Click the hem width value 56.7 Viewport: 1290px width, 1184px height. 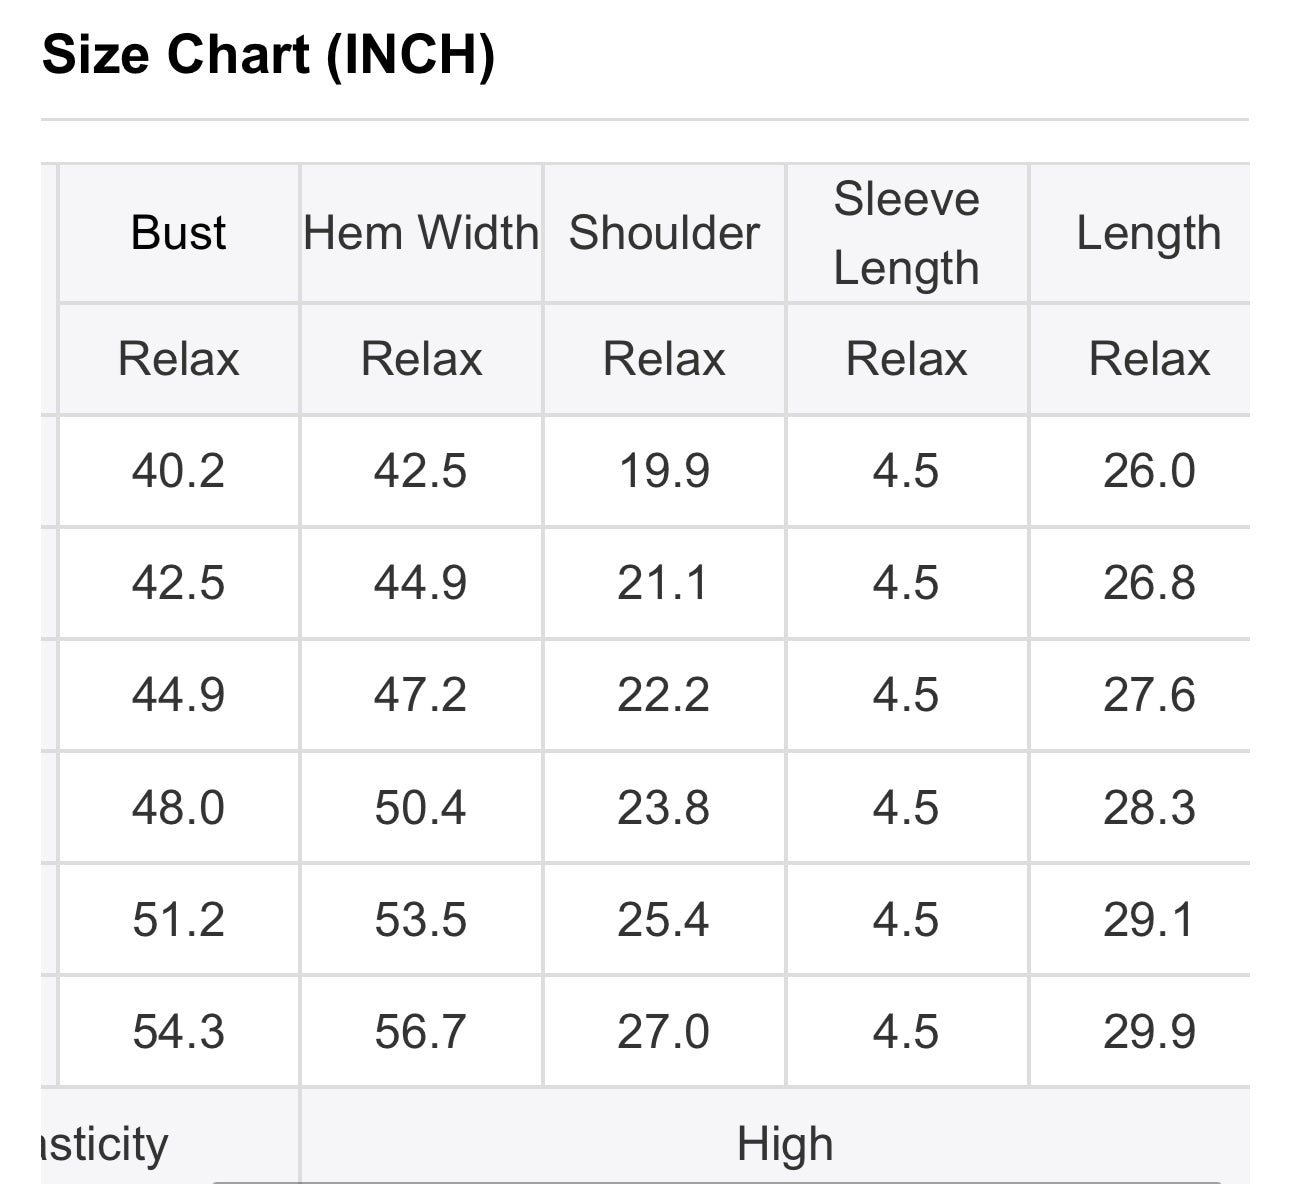pyautogui.click(x=421, y=1031)
